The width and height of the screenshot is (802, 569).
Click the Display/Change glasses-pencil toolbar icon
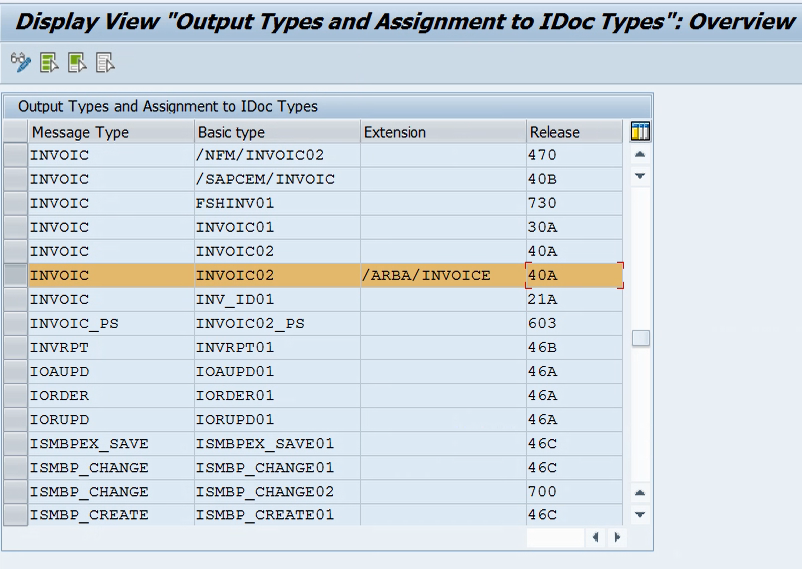click(x=20, y=62)
